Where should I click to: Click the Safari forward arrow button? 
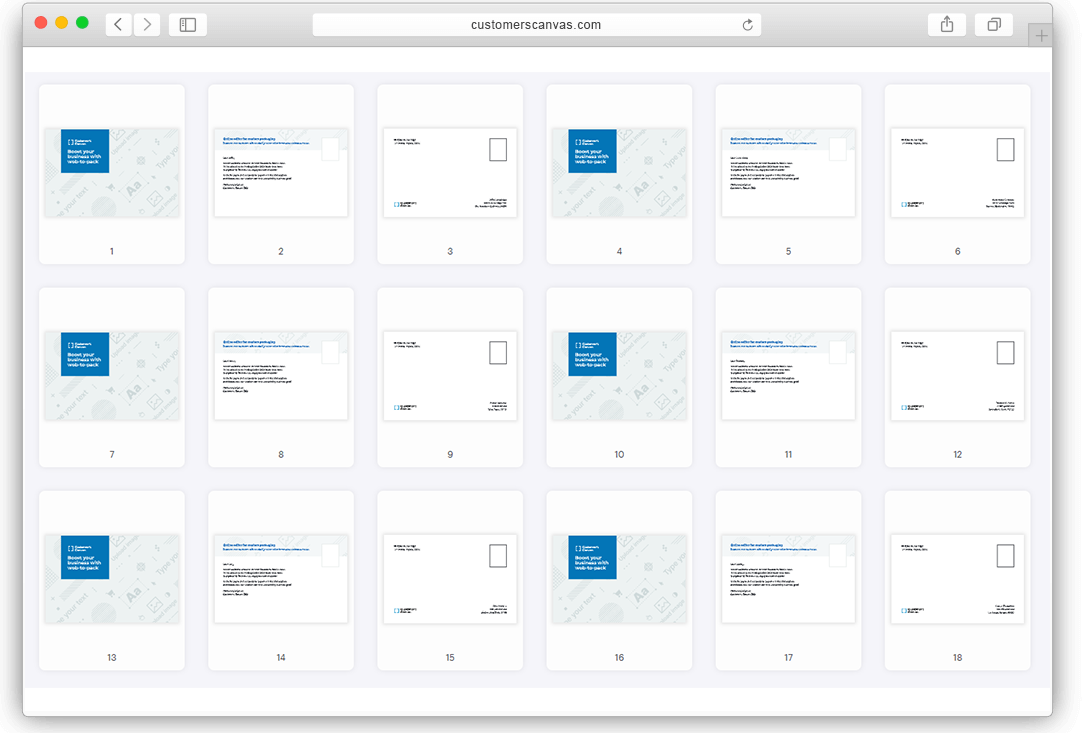[x=147, y=25]
